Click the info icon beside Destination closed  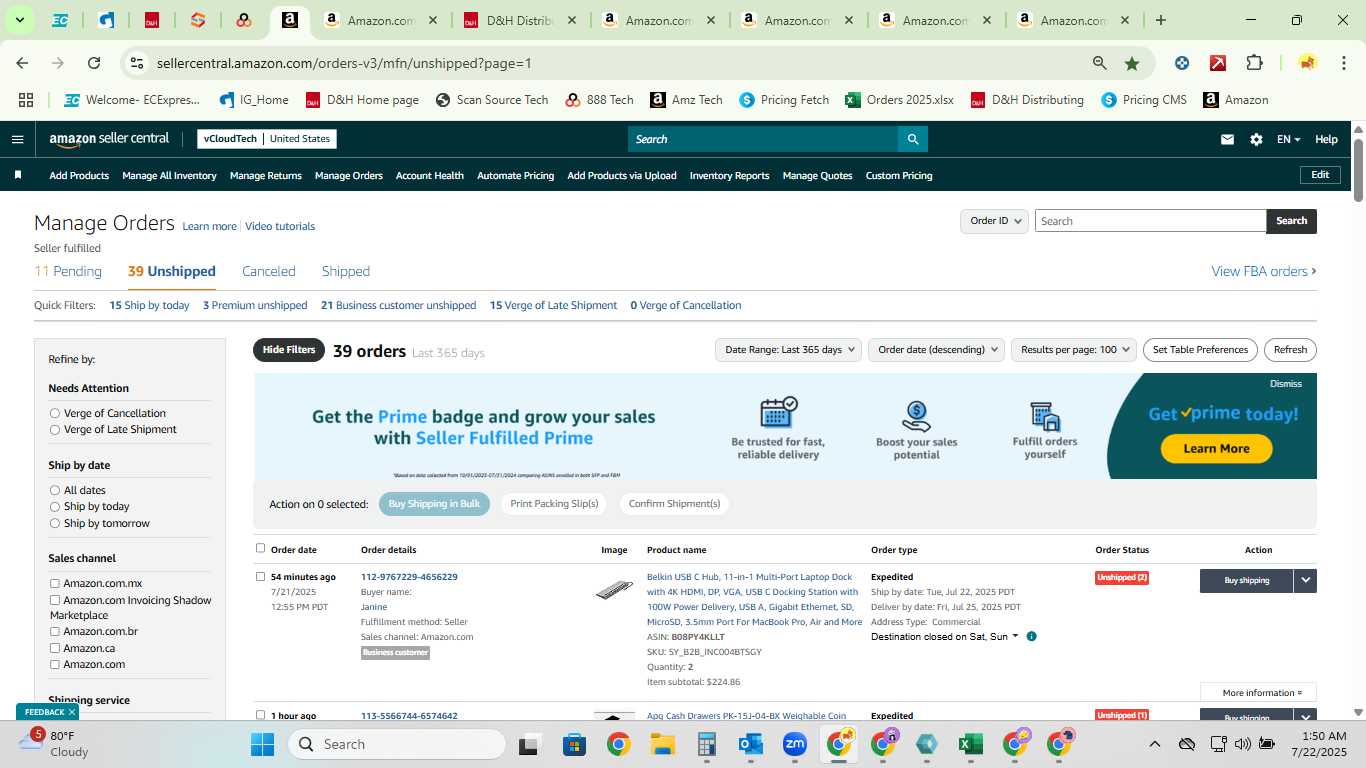coord(1031,636)
